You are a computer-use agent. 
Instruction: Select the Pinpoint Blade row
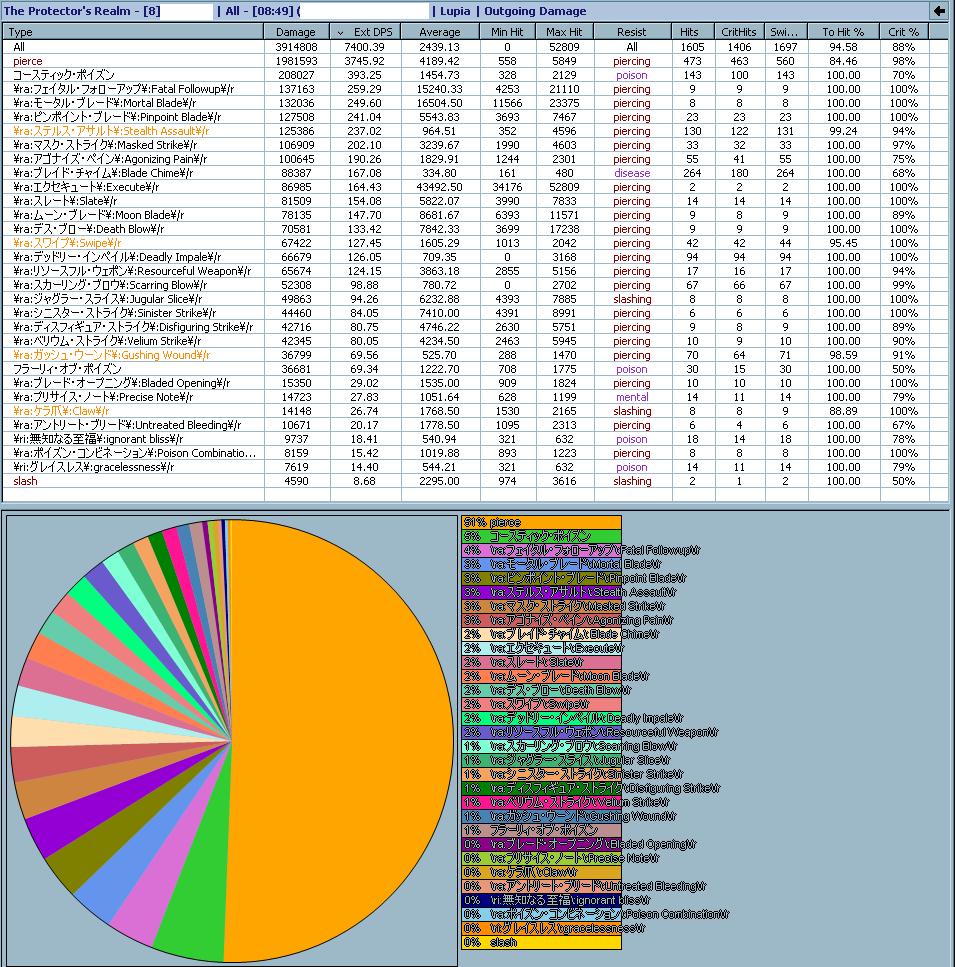pyautogui.click(x=475, y=117)
